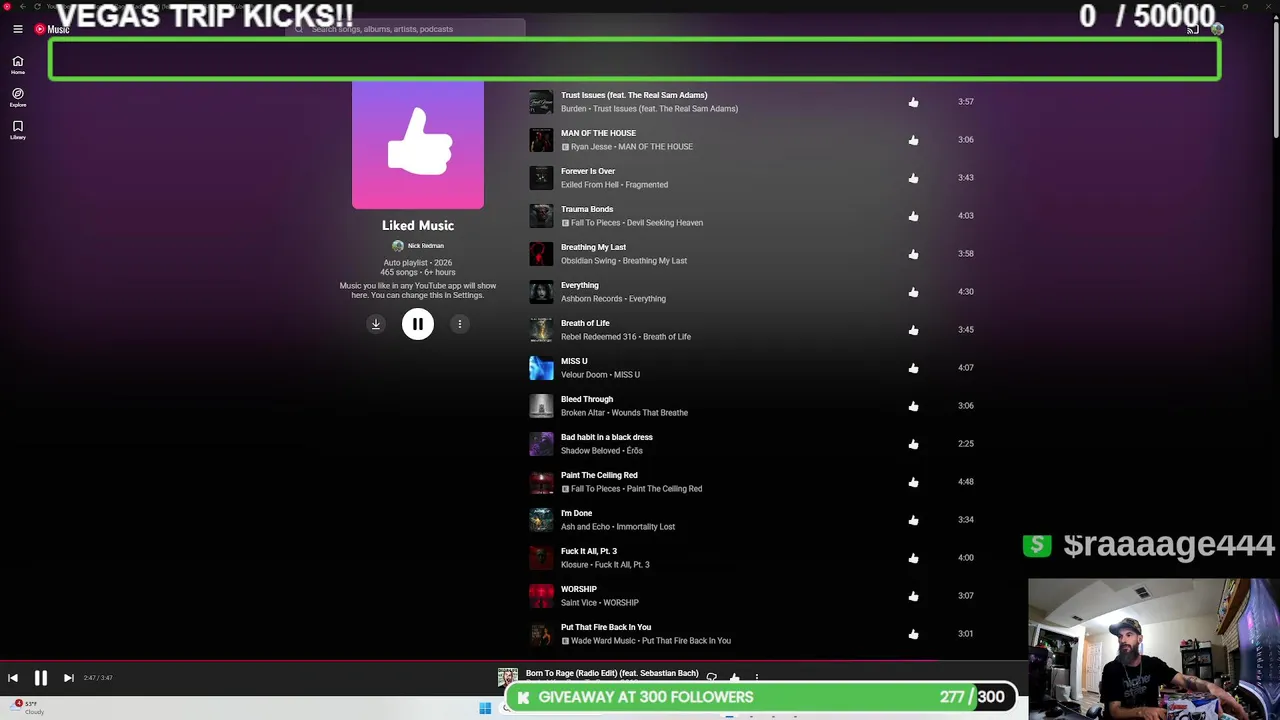Click the search magnifier icon
This screenshot has height=720, width=1280.
tap(298, 29)
